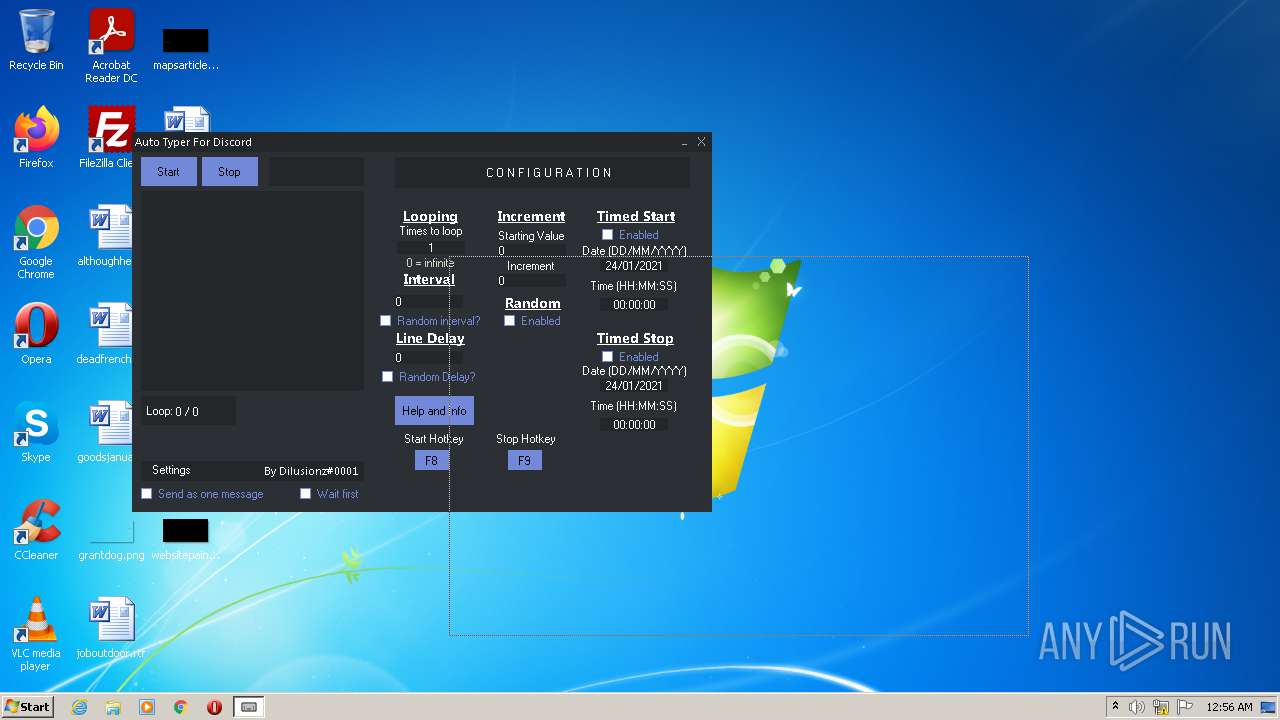1280x720 pixels.
Task: Close the Auto Typer For Discord window
Action: coord(701,142)
